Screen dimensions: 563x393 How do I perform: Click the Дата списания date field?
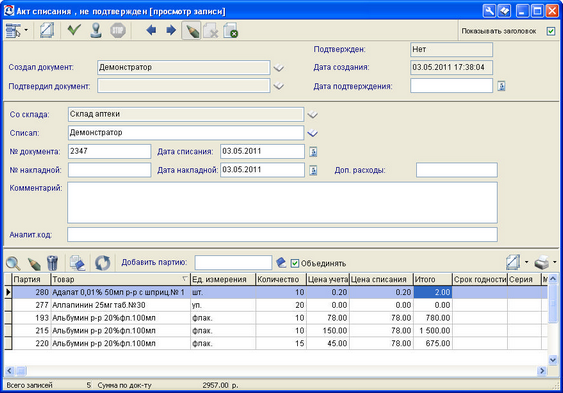click(262, 151)
